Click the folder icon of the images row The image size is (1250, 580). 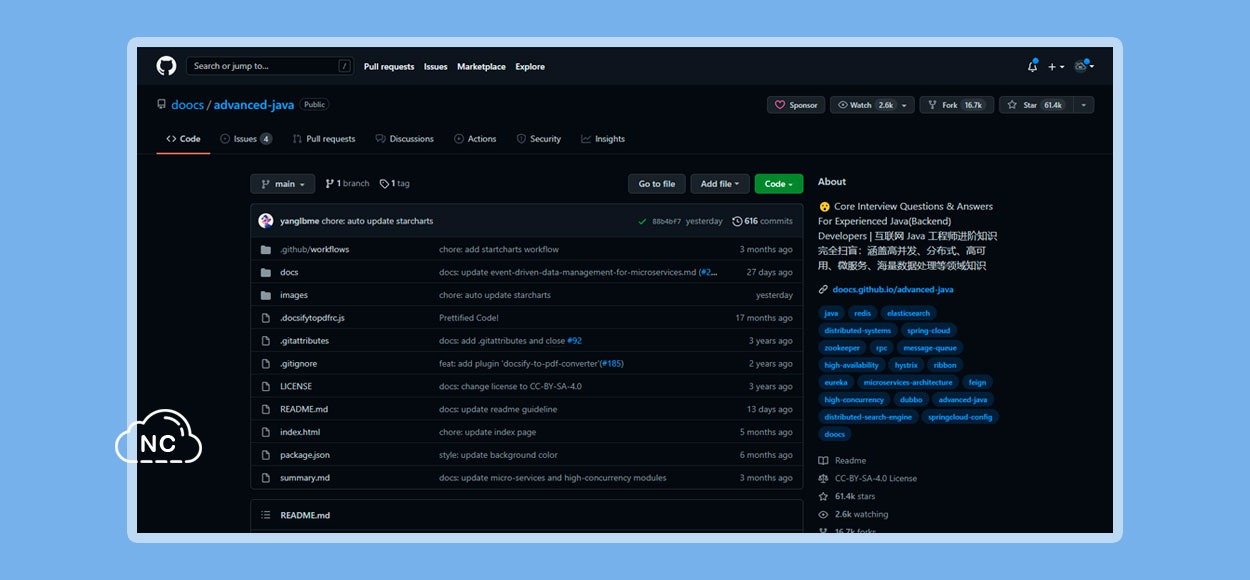[266, 295]
